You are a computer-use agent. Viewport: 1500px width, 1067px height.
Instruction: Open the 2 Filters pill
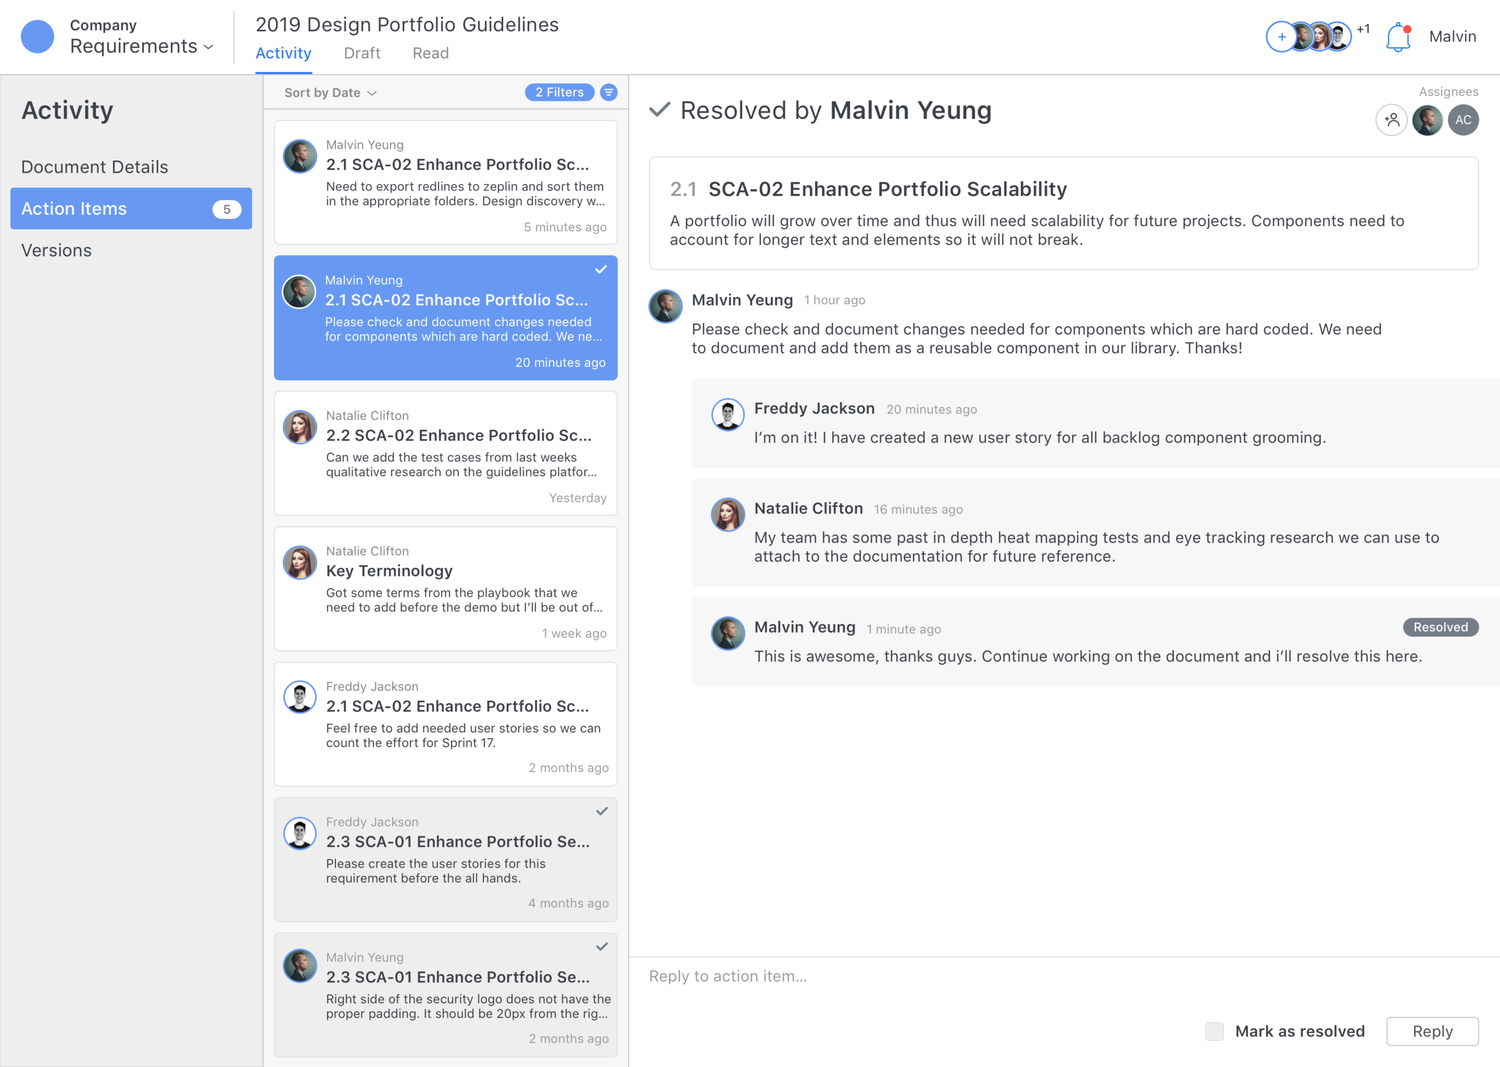pyautogui.click(x=559, y=92)
